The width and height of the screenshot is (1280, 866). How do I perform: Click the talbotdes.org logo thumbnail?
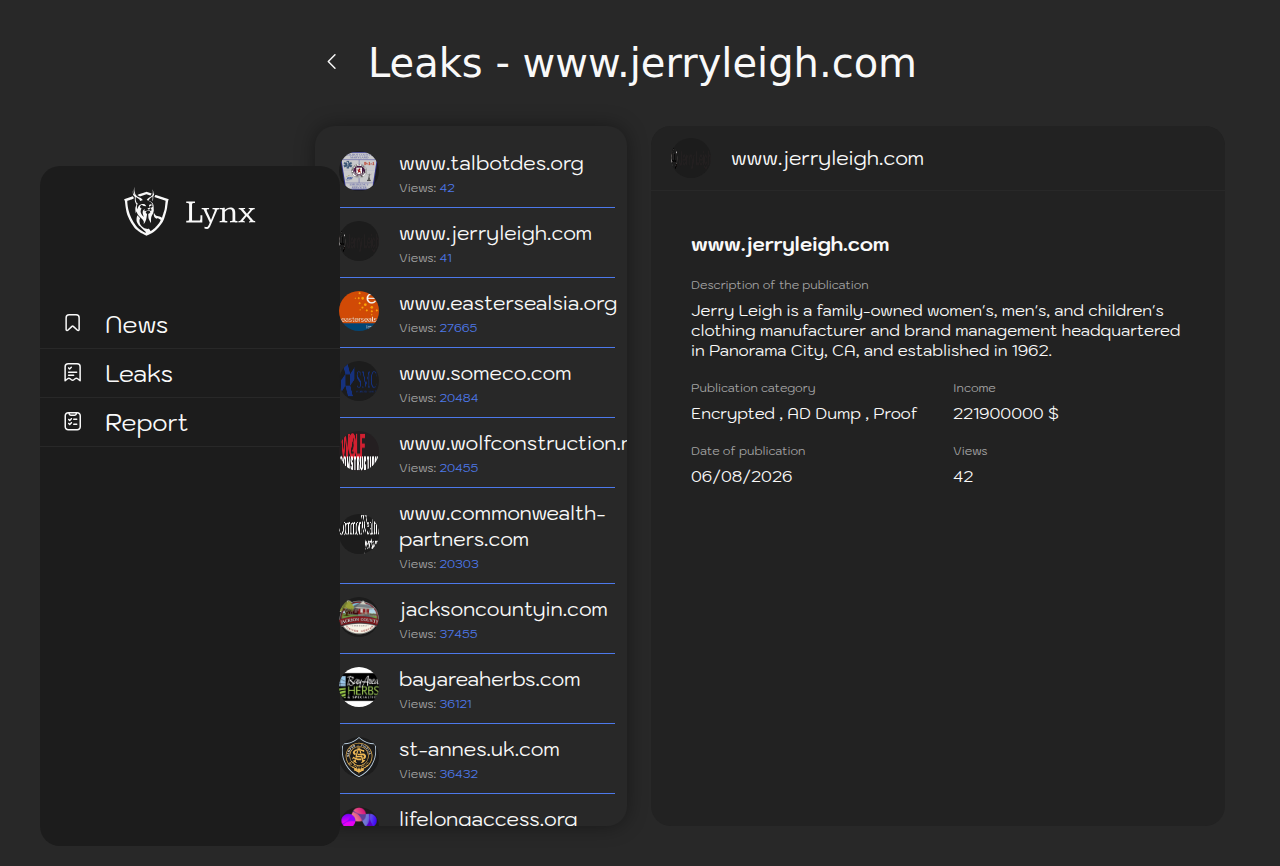359,171
